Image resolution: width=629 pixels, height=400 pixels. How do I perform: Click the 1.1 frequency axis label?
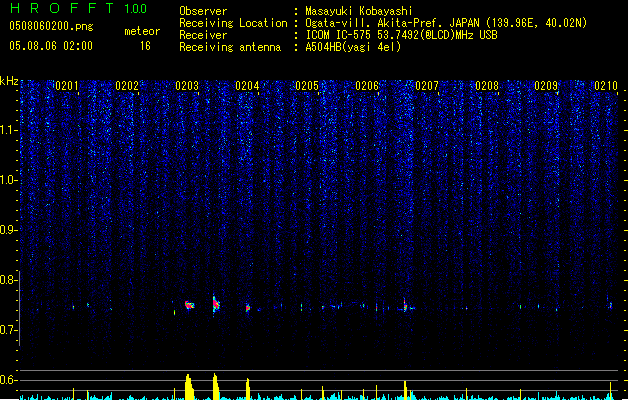click(x=9, y=130)
